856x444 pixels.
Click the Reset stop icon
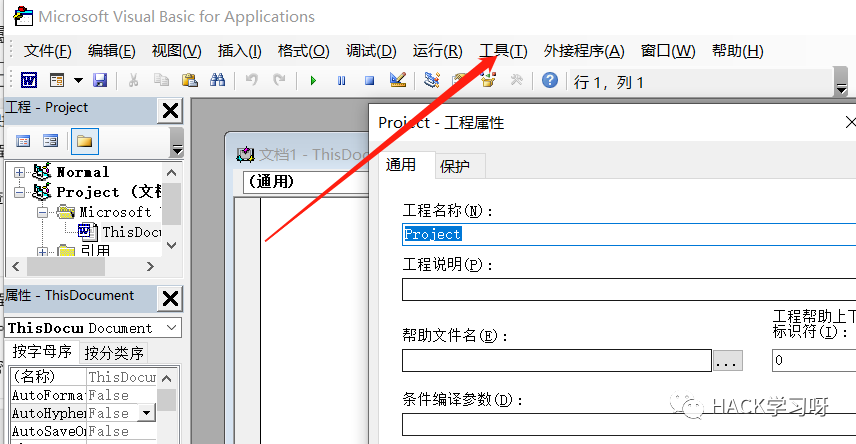[x=370, y=81]
